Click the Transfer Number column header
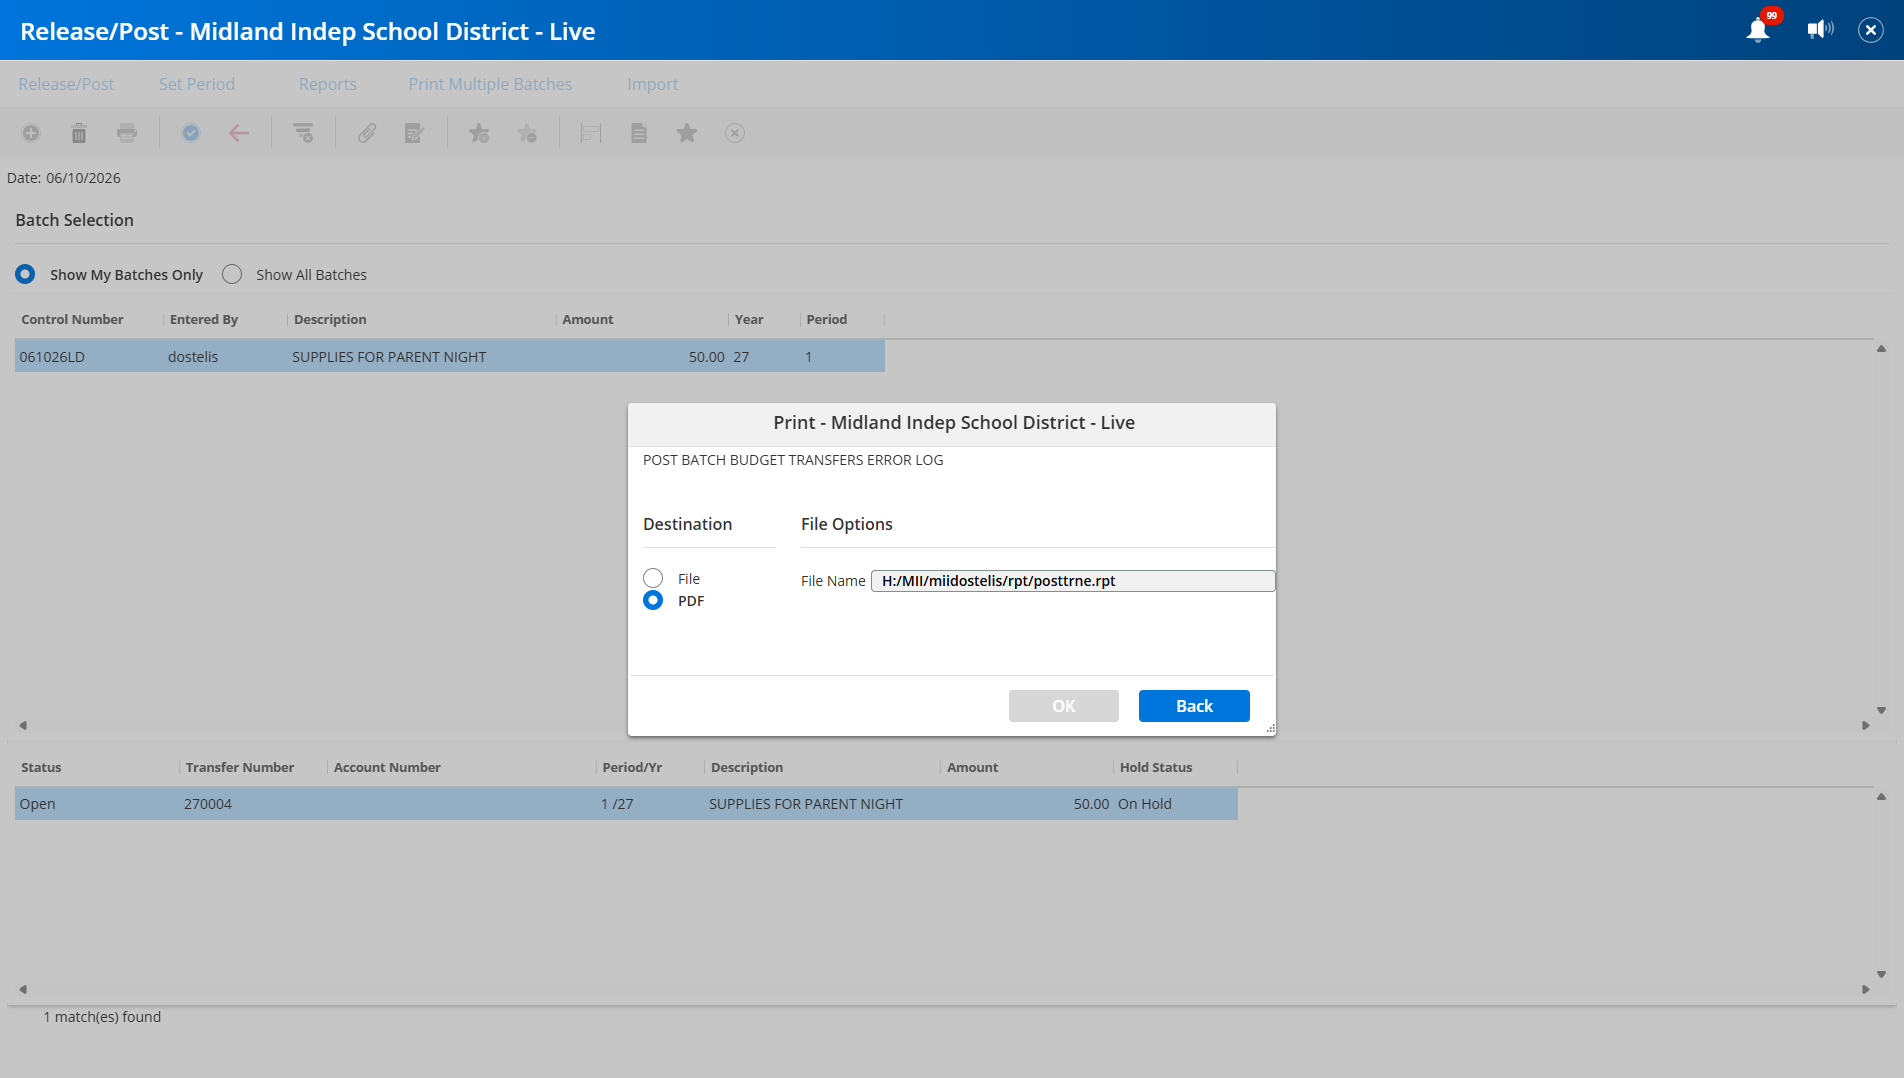1904x1078 pixels. click(240, 767)
